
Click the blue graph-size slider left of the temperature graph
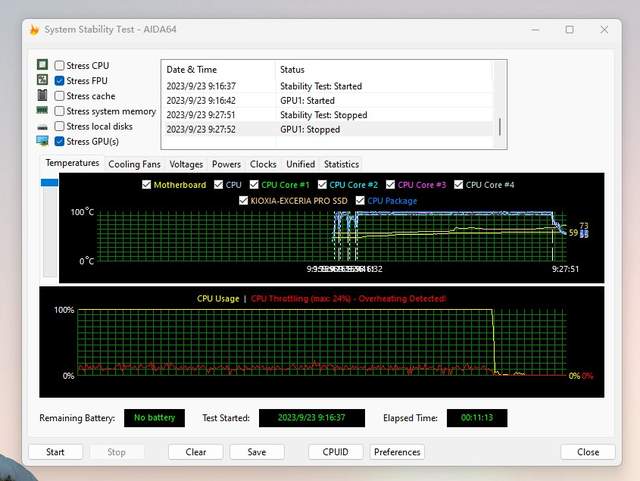49,182
